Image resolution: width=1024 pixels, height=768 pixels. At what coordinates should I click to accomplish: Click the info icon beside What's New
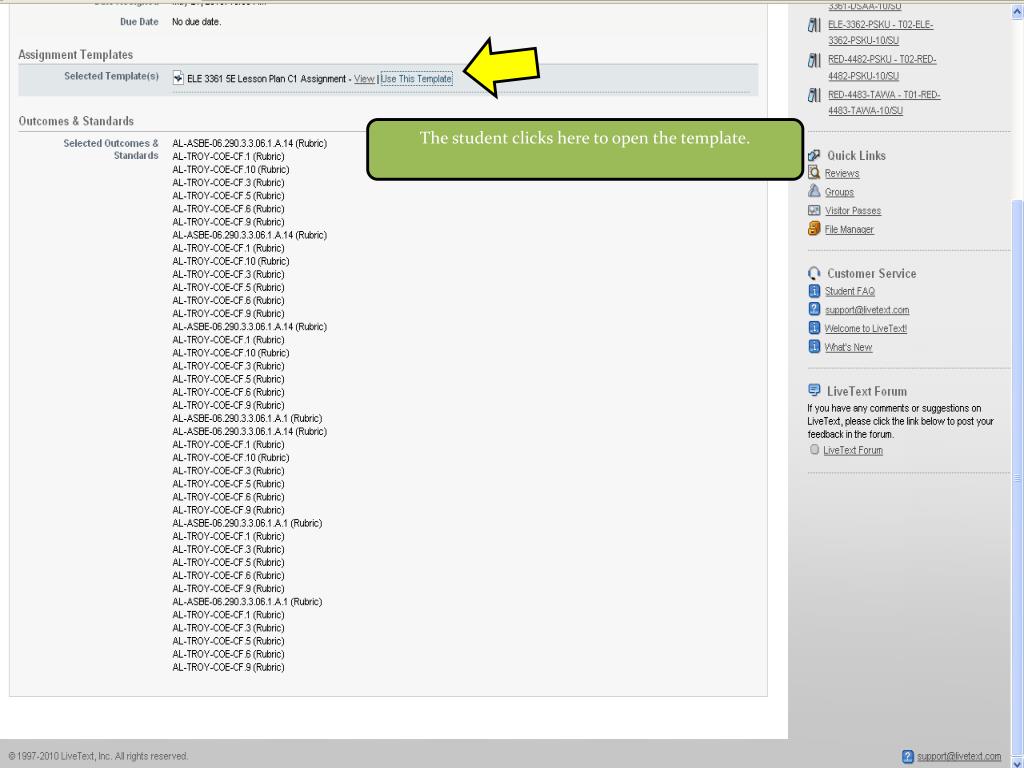point(814,347)
